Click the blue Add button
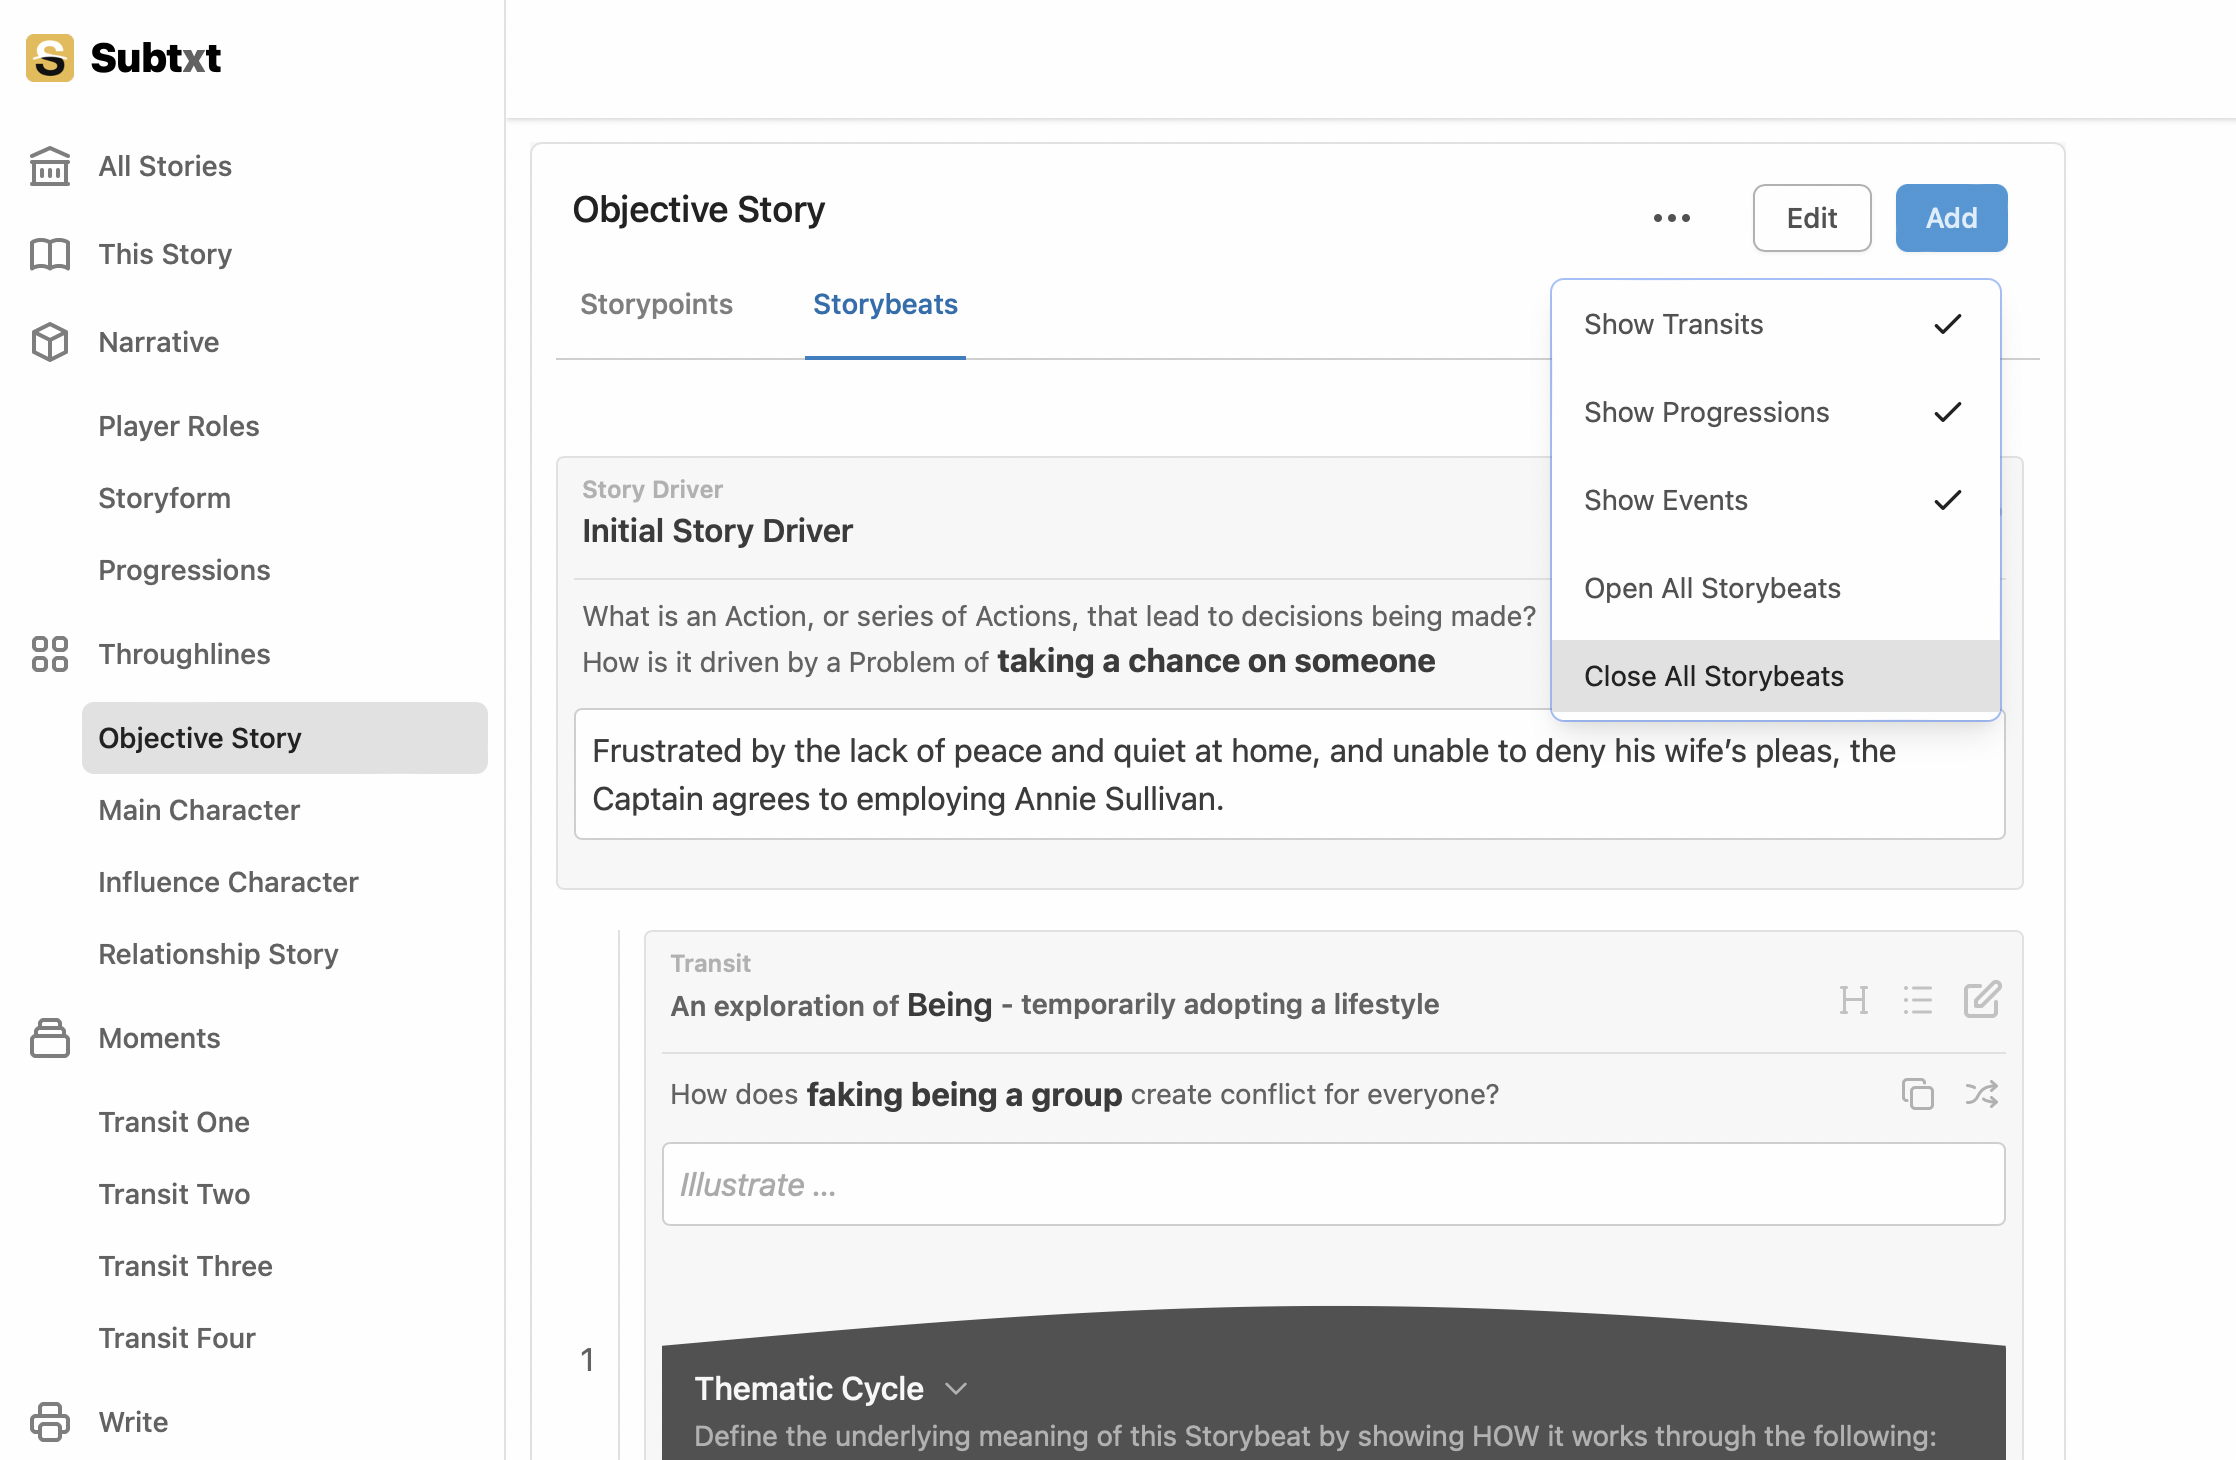 point(1951,218)
